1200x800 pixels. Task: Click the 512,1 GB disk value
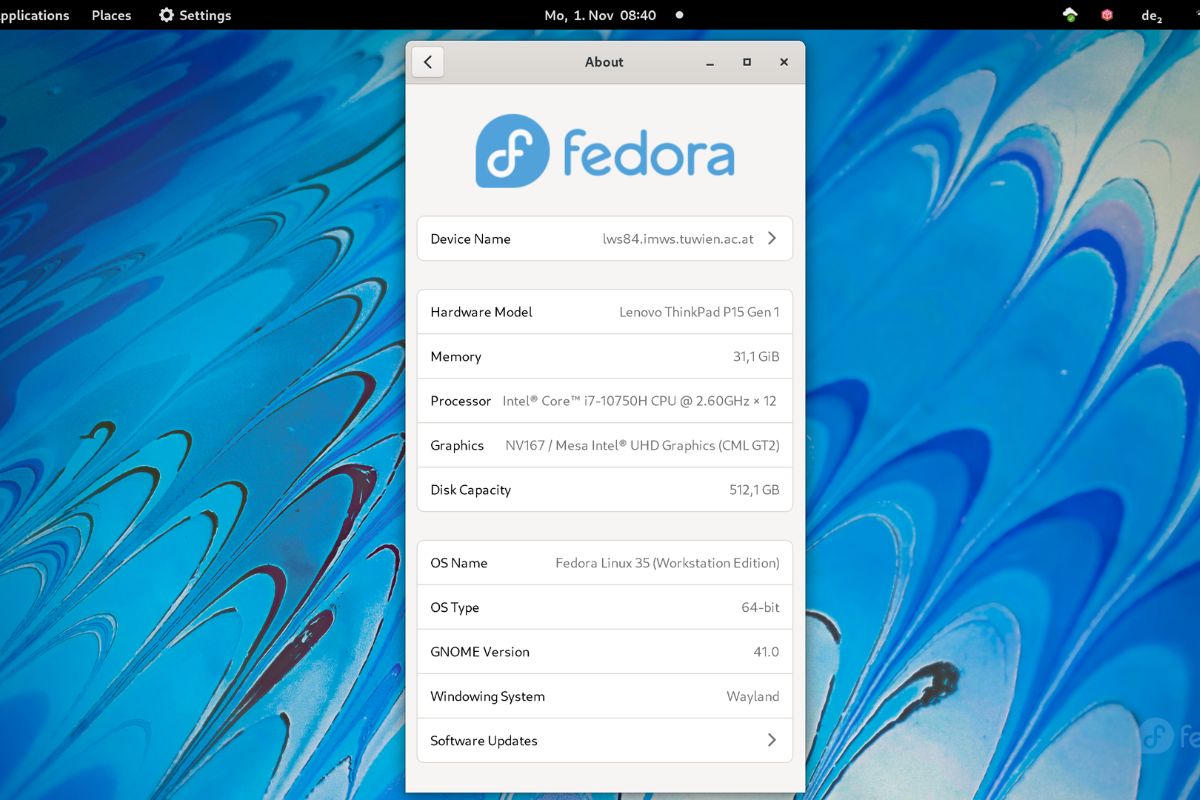pos(754,490)
